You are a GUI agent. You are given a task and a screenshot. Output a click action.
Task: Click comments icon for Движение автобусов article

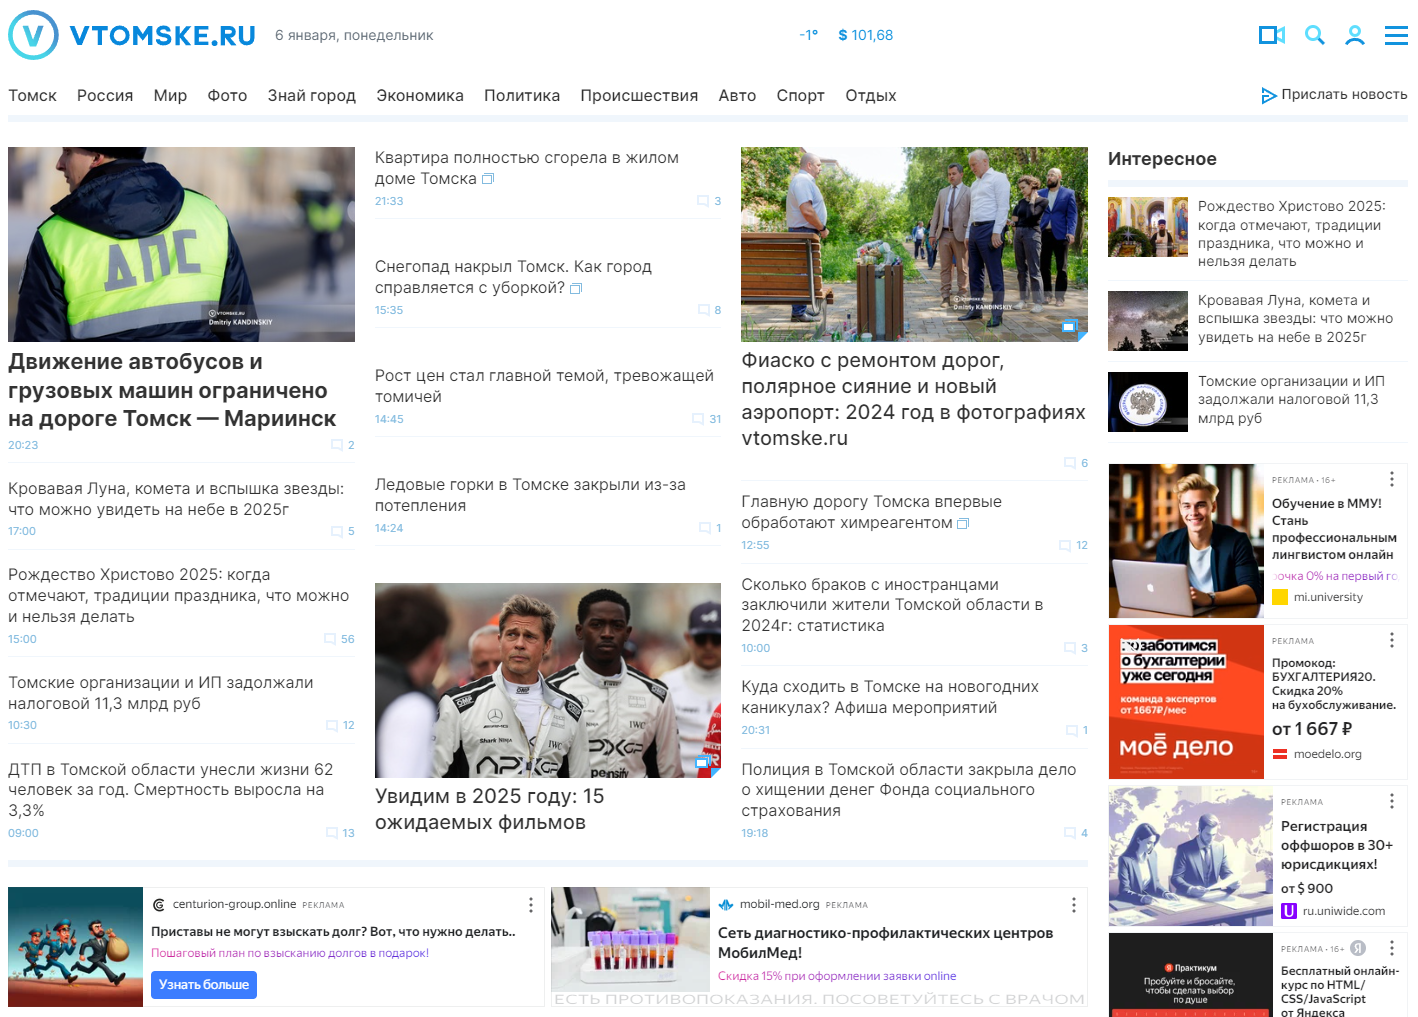[x=337, y=445]
